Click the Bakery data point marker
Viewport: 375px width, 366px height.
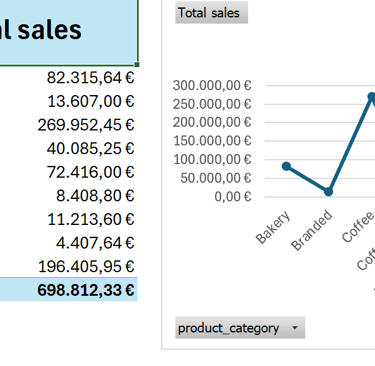pos(286,166)
